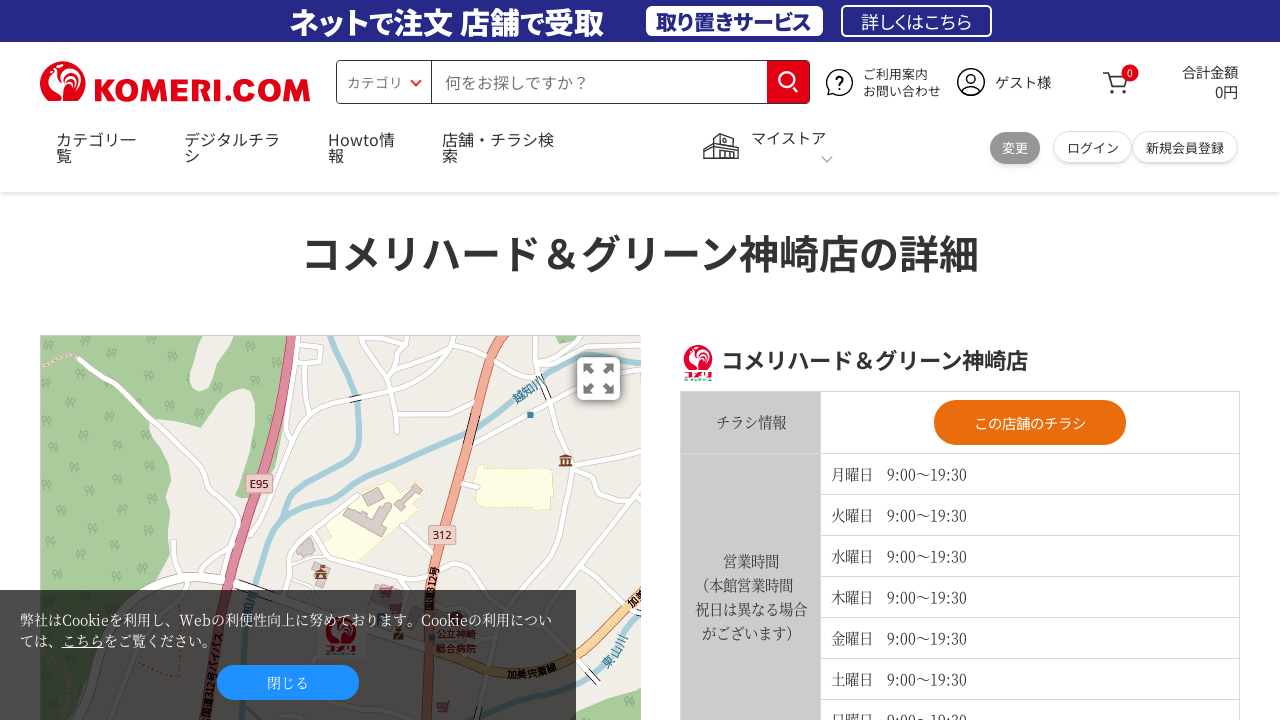This screenshot has height=720, width=1280.
Task: Click the red search magnifier button
Action: (x=788, y=82)
